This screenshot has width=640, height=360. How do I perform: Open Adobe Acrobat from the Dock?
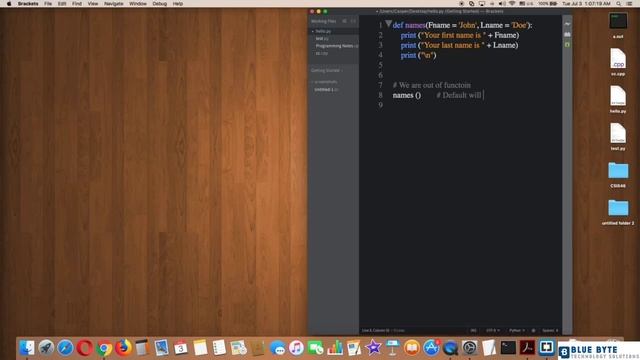coord(527,348)
